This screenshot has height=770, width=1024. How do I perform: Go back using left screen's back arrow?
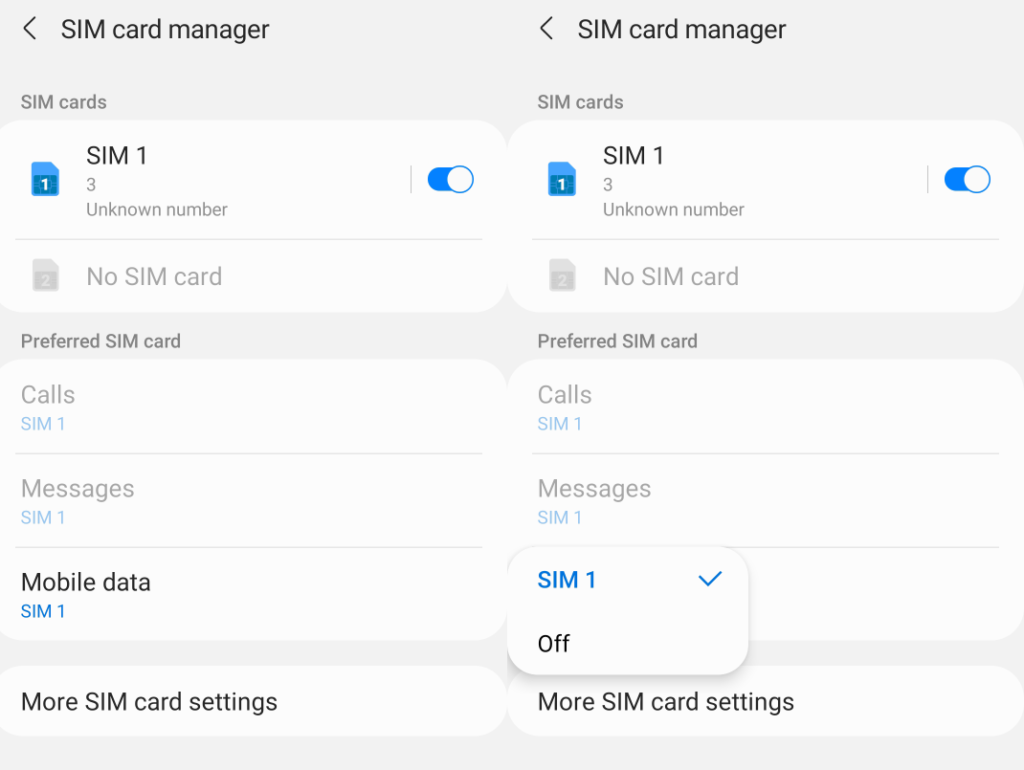(29, 29)
